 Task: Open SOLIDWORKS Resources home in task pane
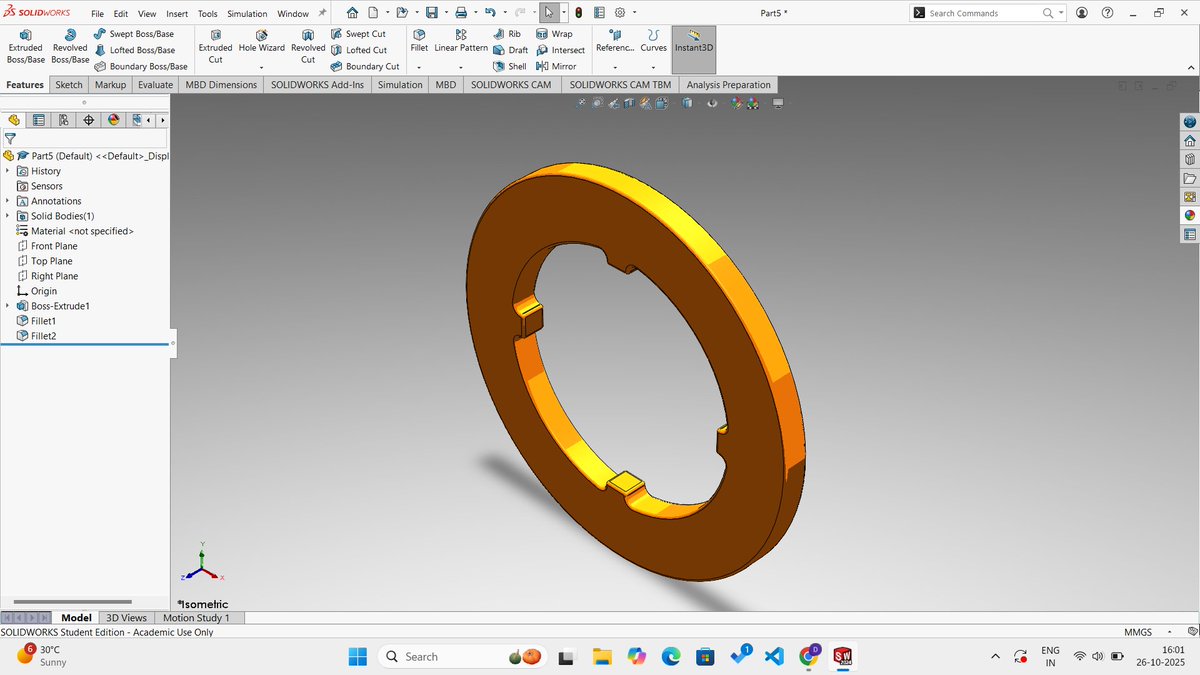[1189, 140]
